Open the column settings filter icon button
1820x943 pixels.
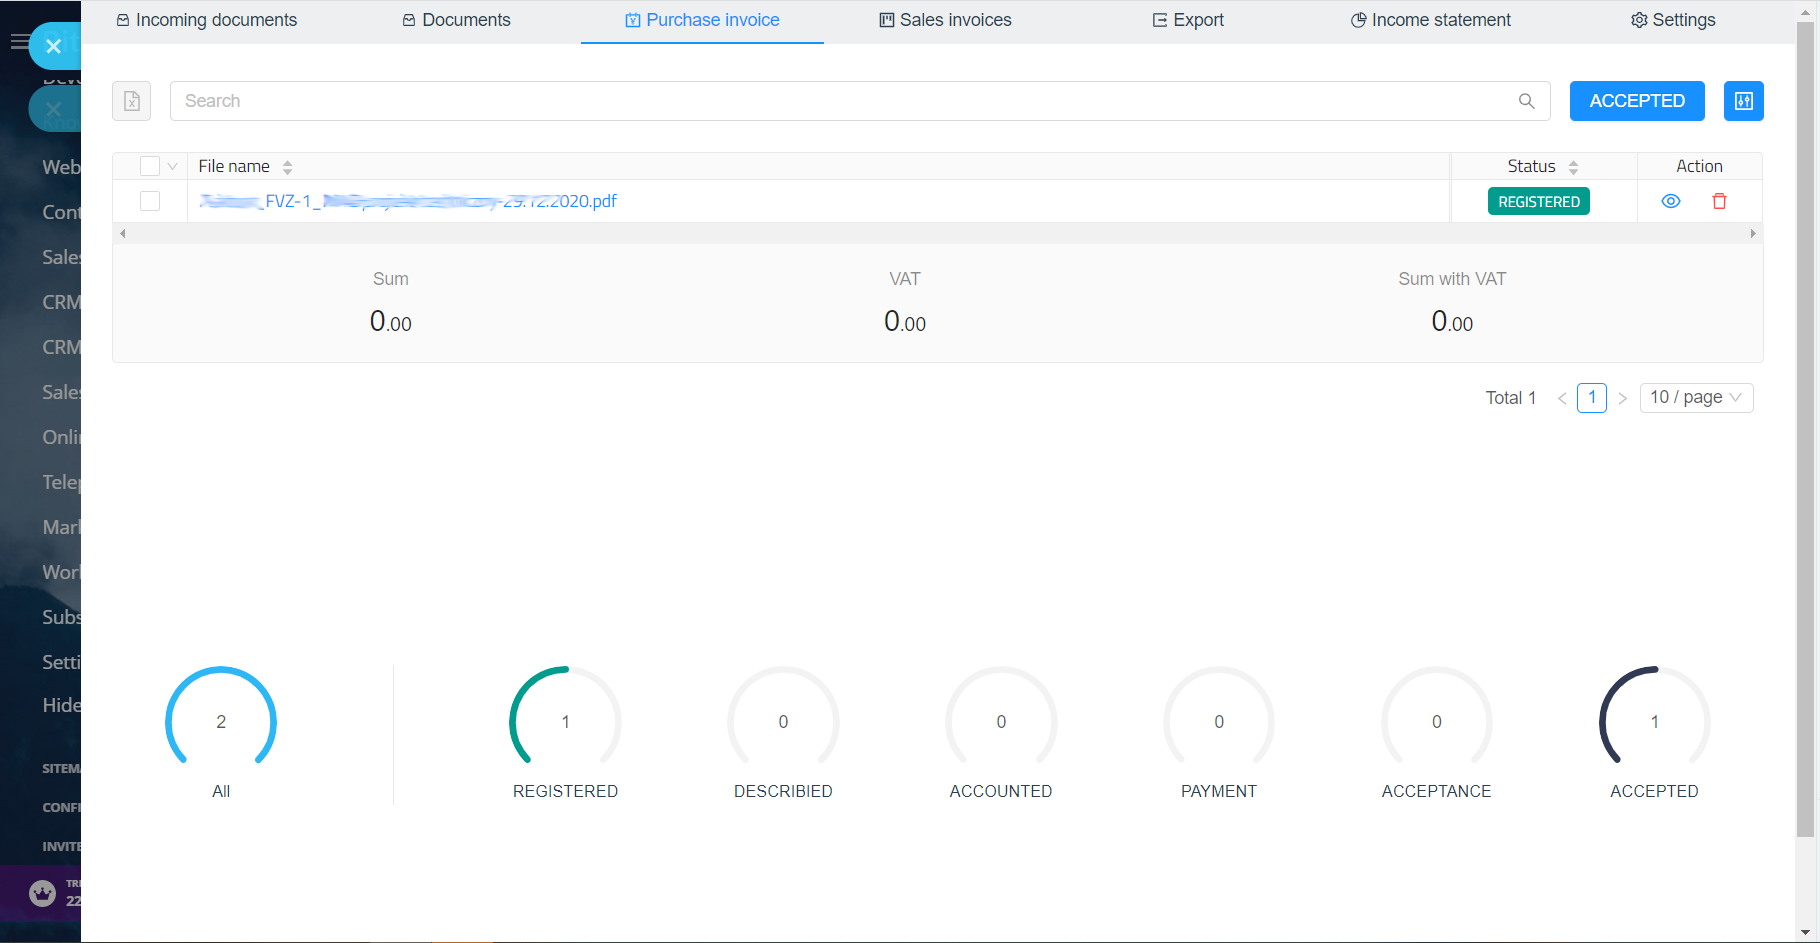point(1743,101)
